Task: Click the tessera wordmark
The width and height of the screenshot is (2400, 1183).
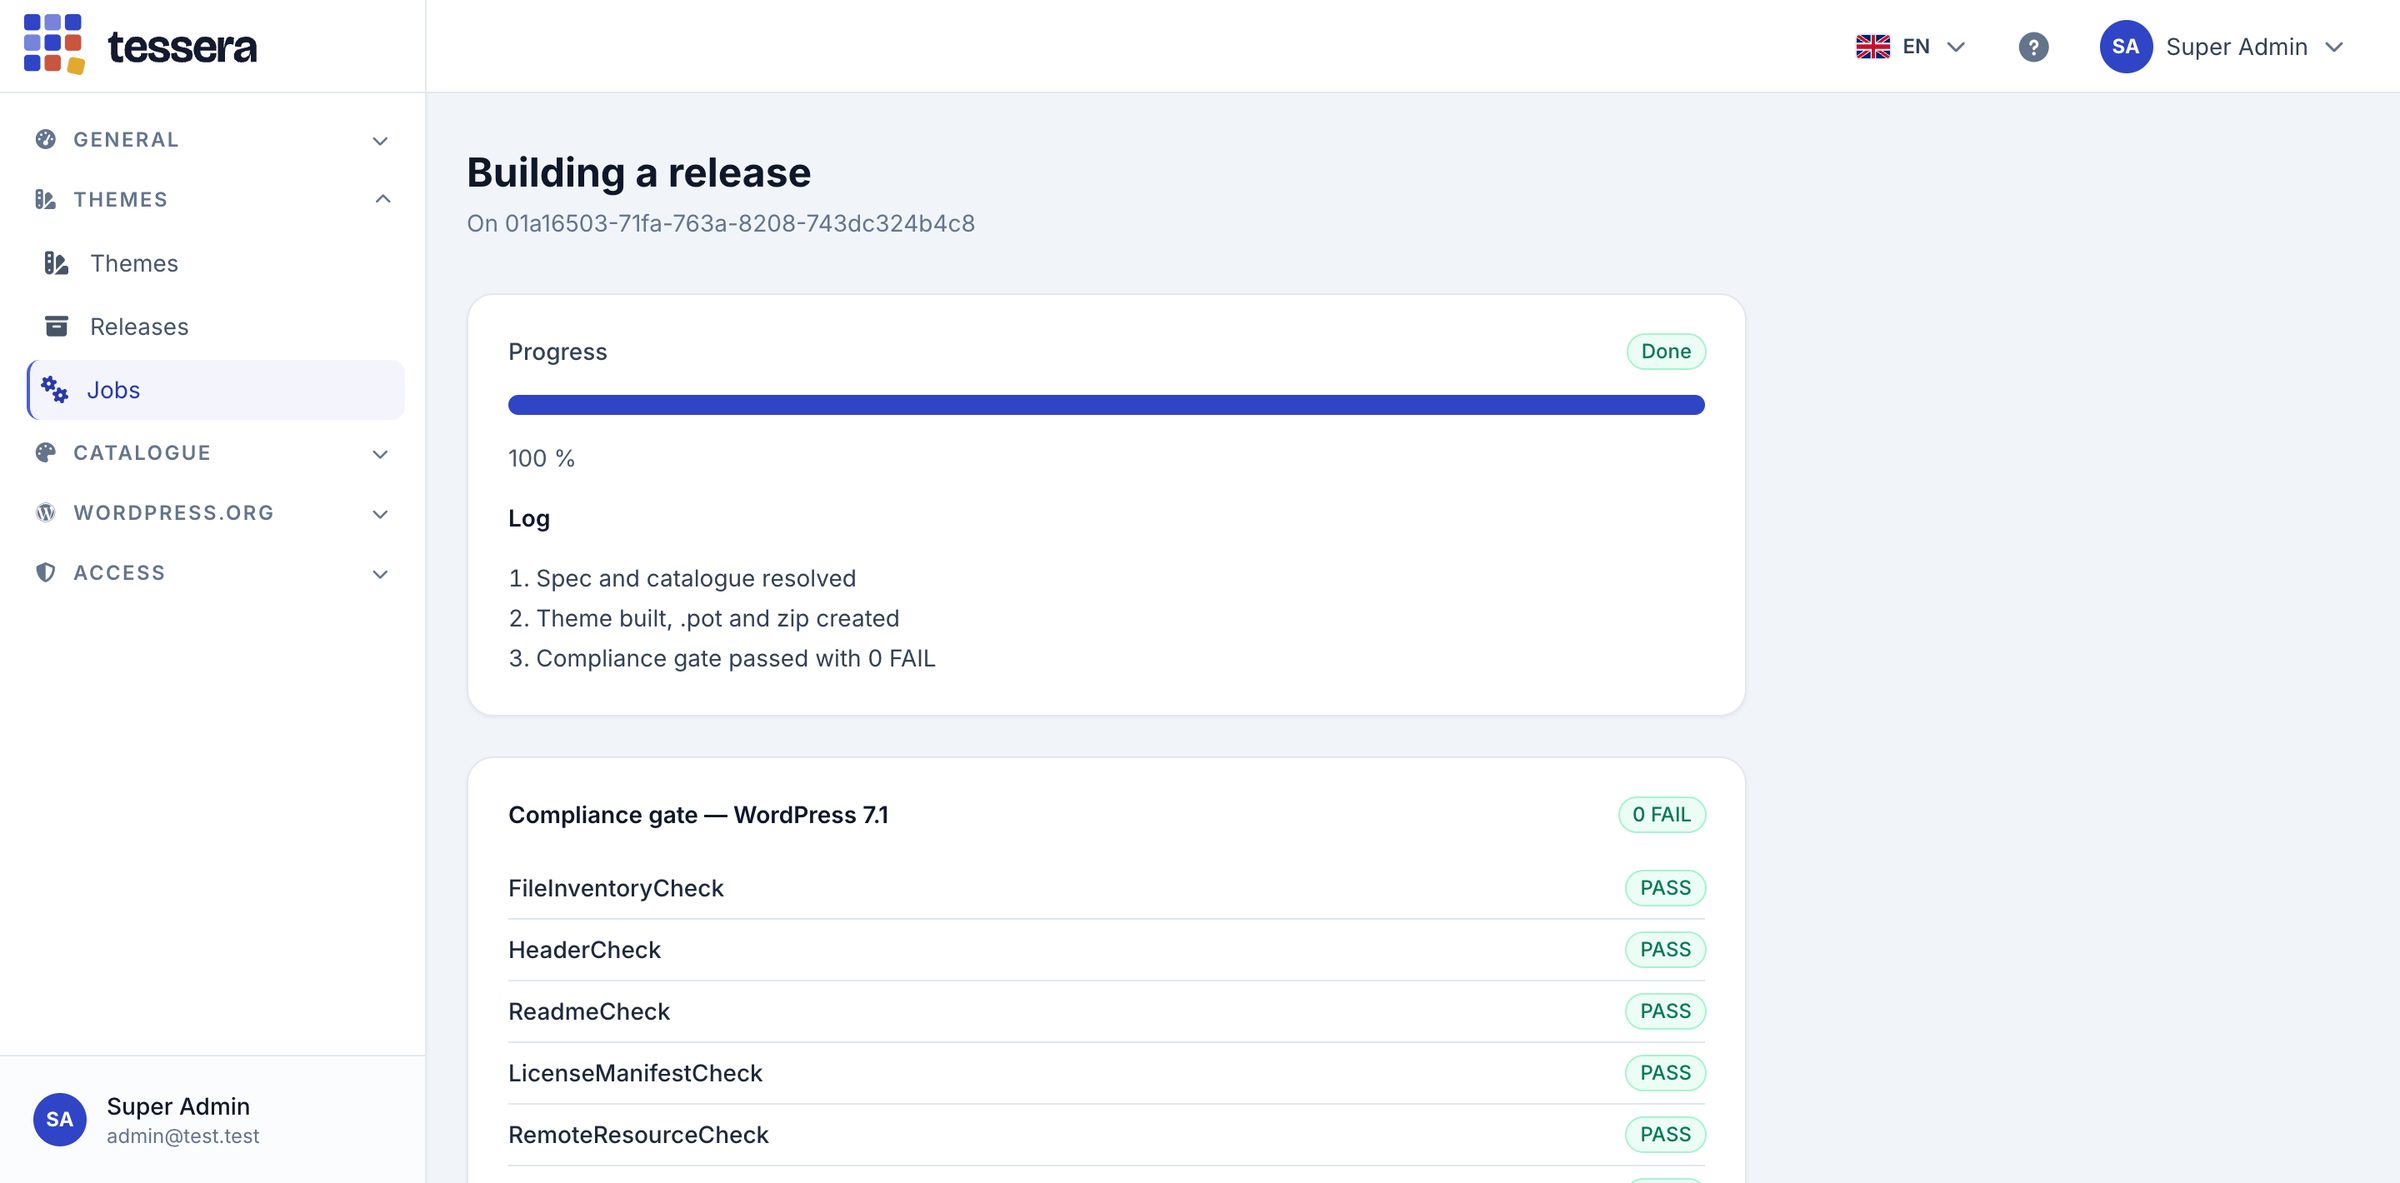Action: pos(182,47)
